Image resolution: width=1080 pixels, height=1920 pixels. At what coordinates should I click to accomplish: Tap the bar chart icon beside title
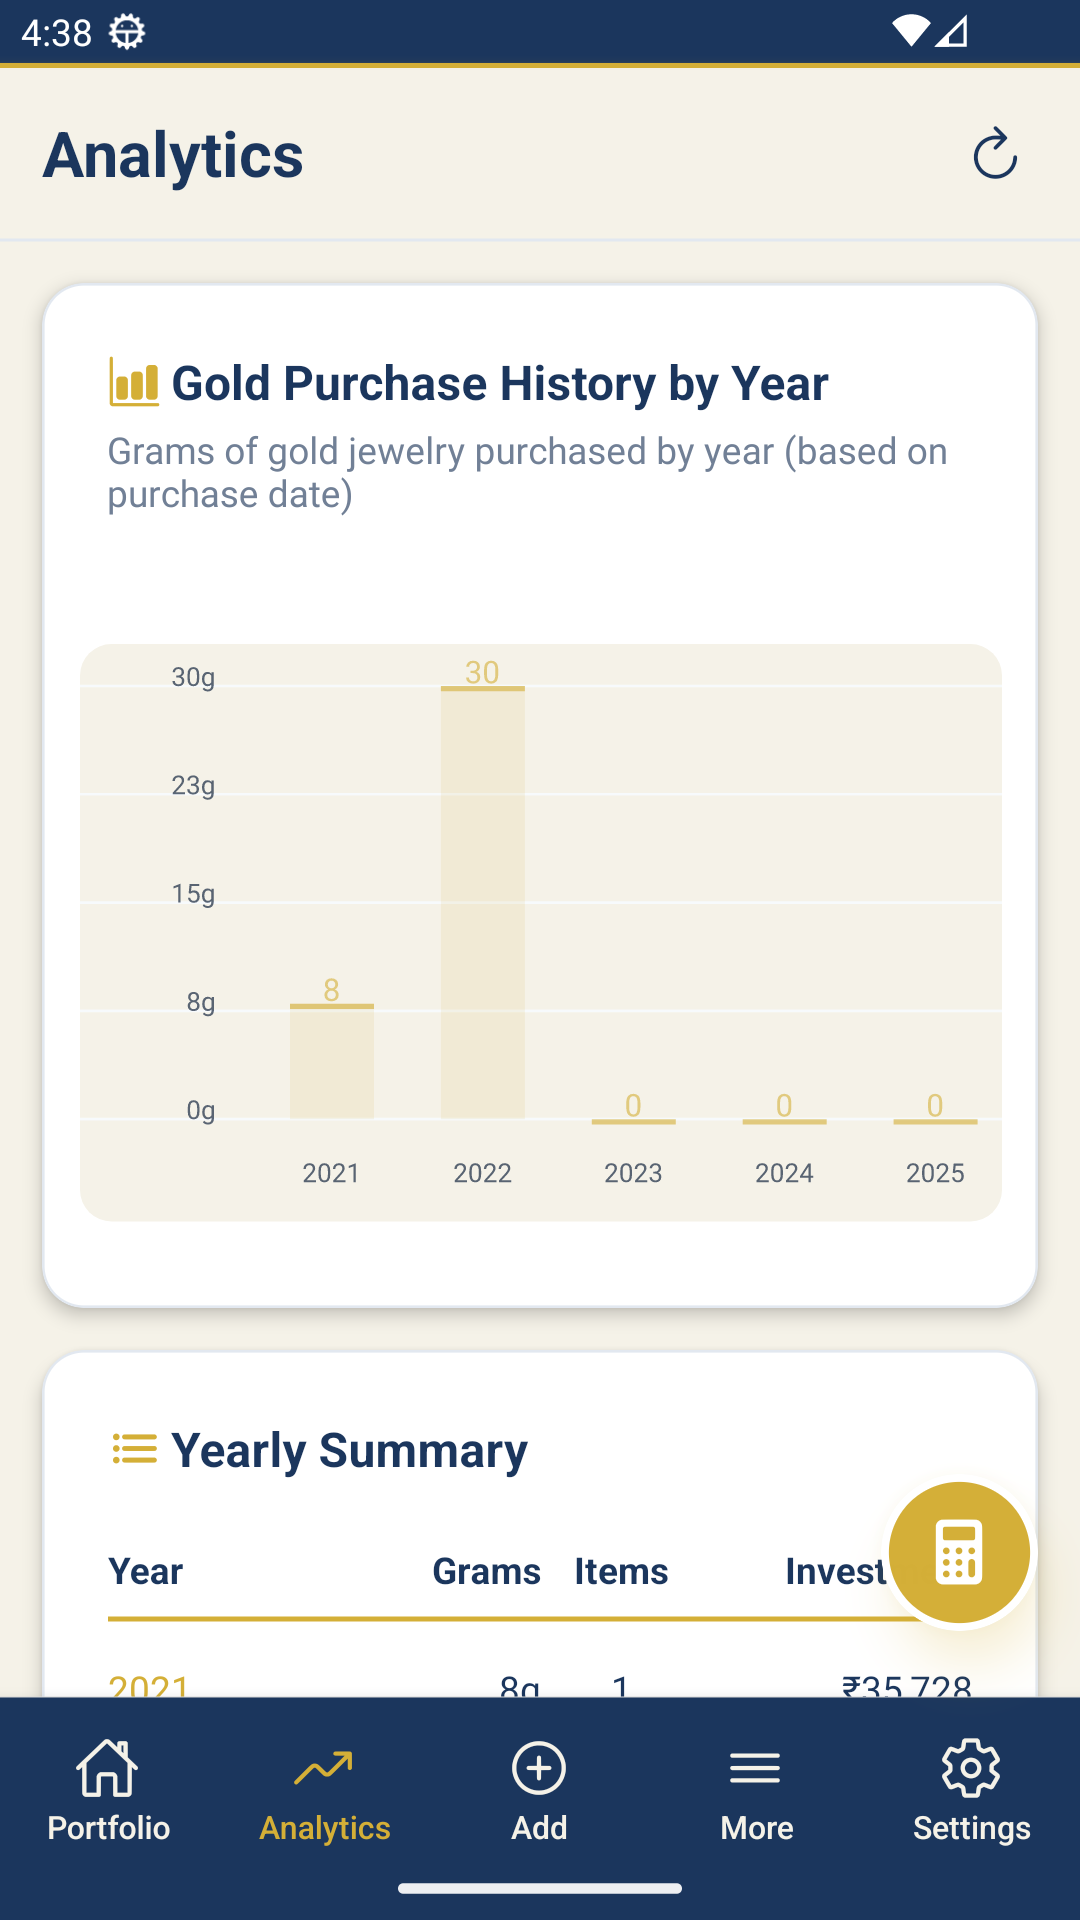(x=134, y=383)
